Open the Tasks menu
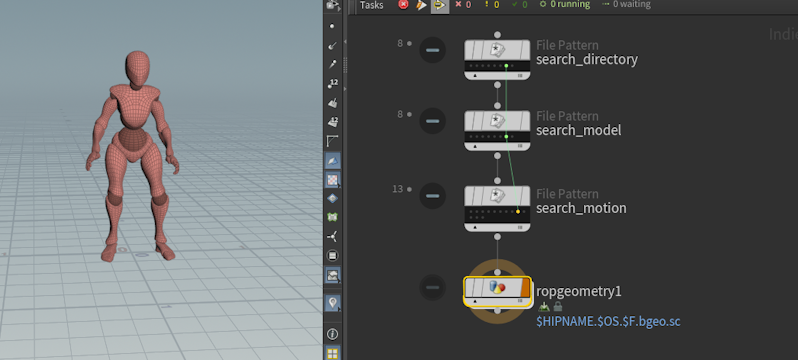Viewport: 798px width, 360px height. [x=372, y=5]
